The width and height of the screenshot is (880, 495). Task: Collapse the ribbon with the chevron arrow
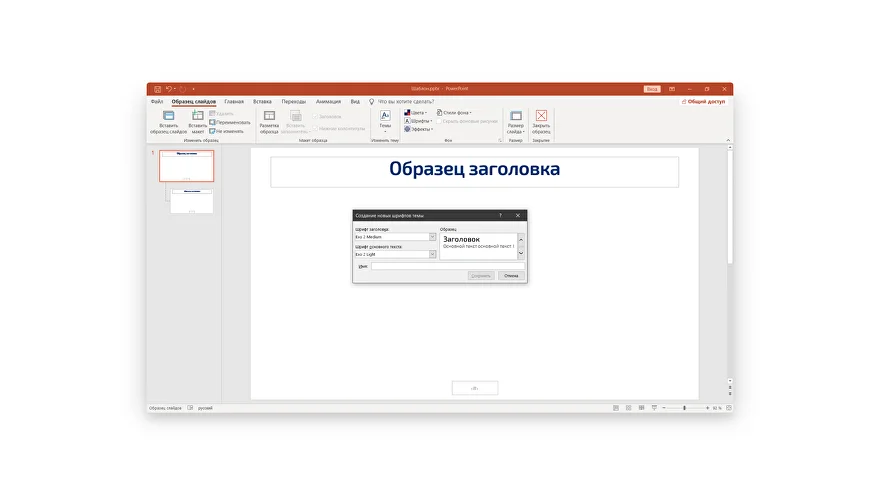(728, 140)
